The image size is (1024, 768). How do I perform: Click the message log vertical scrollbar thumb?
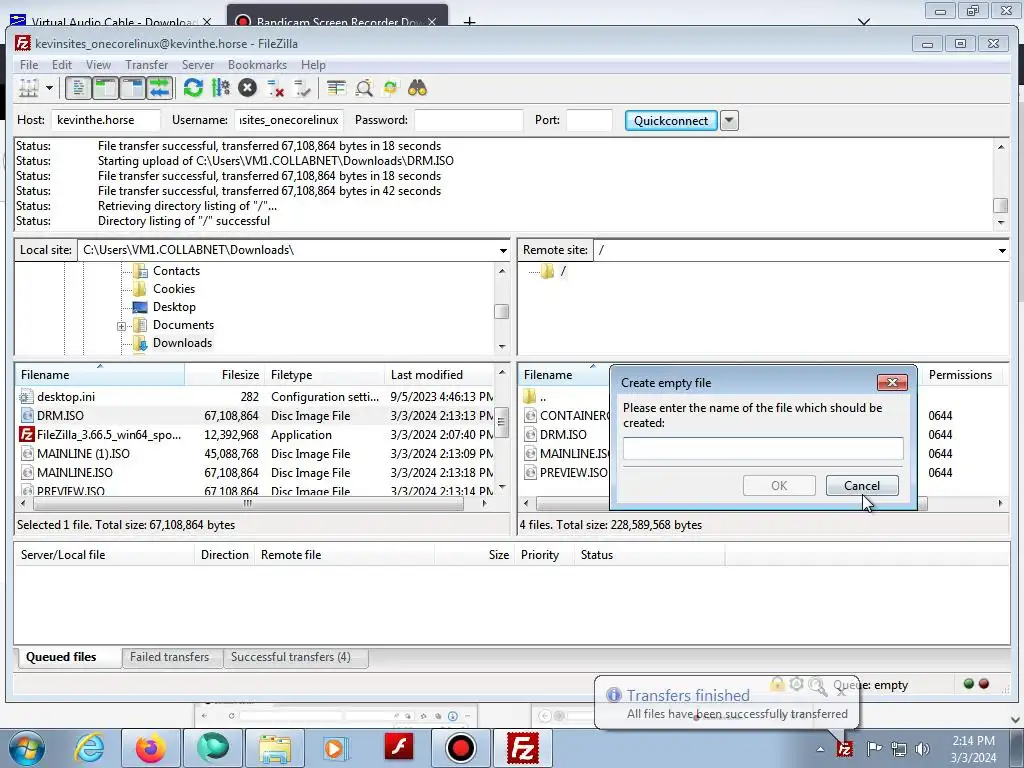tap(1000, 205)
